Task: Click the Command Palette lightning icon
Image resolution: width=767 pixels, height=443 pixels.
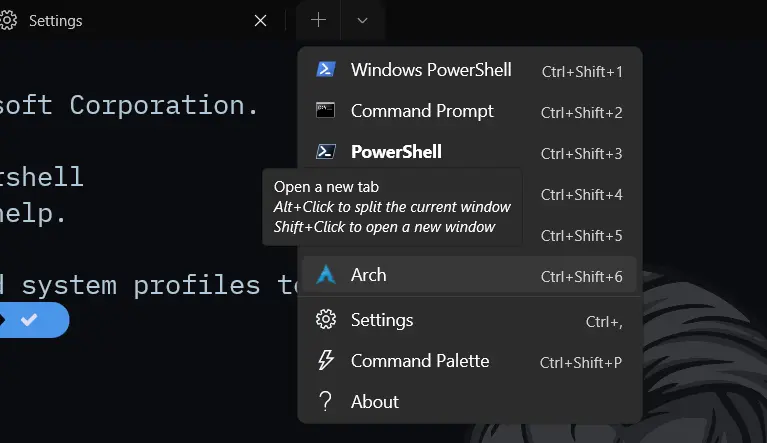Action: click(x=326, y=360)
